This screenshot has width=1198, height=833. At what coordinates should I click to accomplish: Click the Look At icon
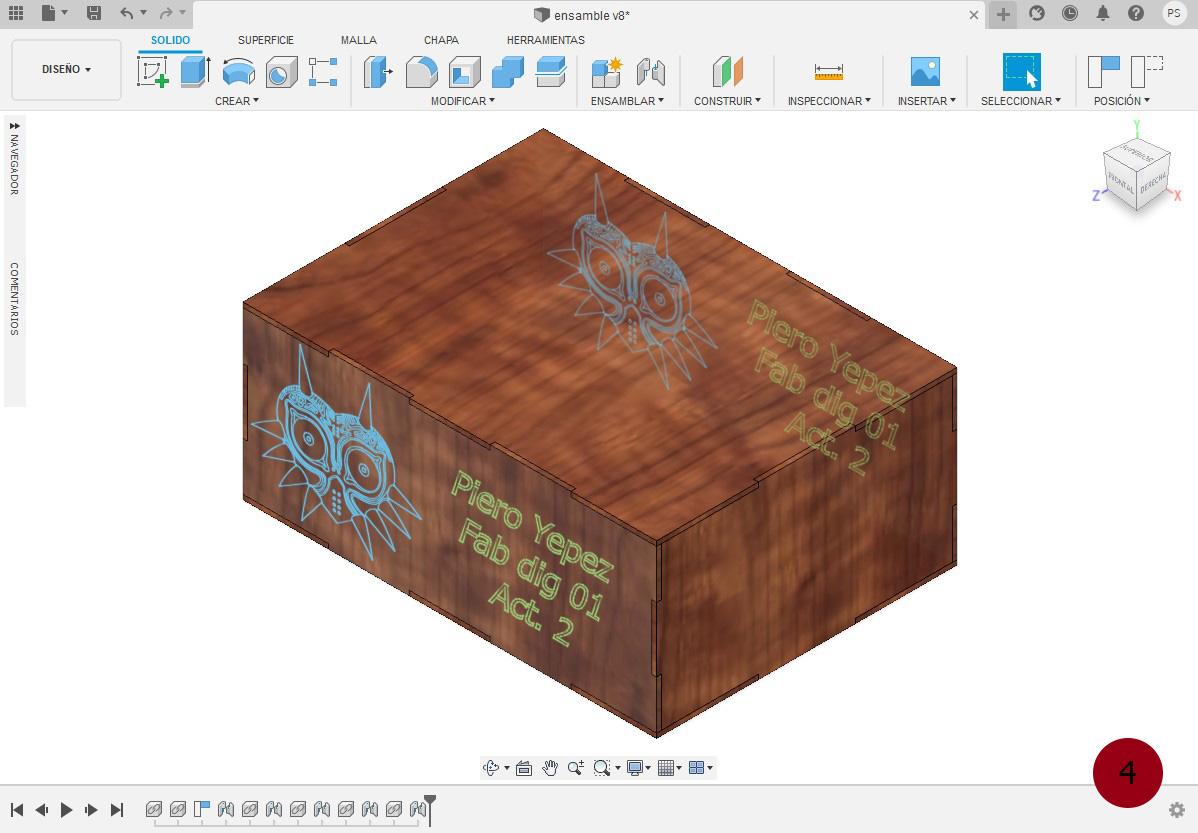[524, 768]
